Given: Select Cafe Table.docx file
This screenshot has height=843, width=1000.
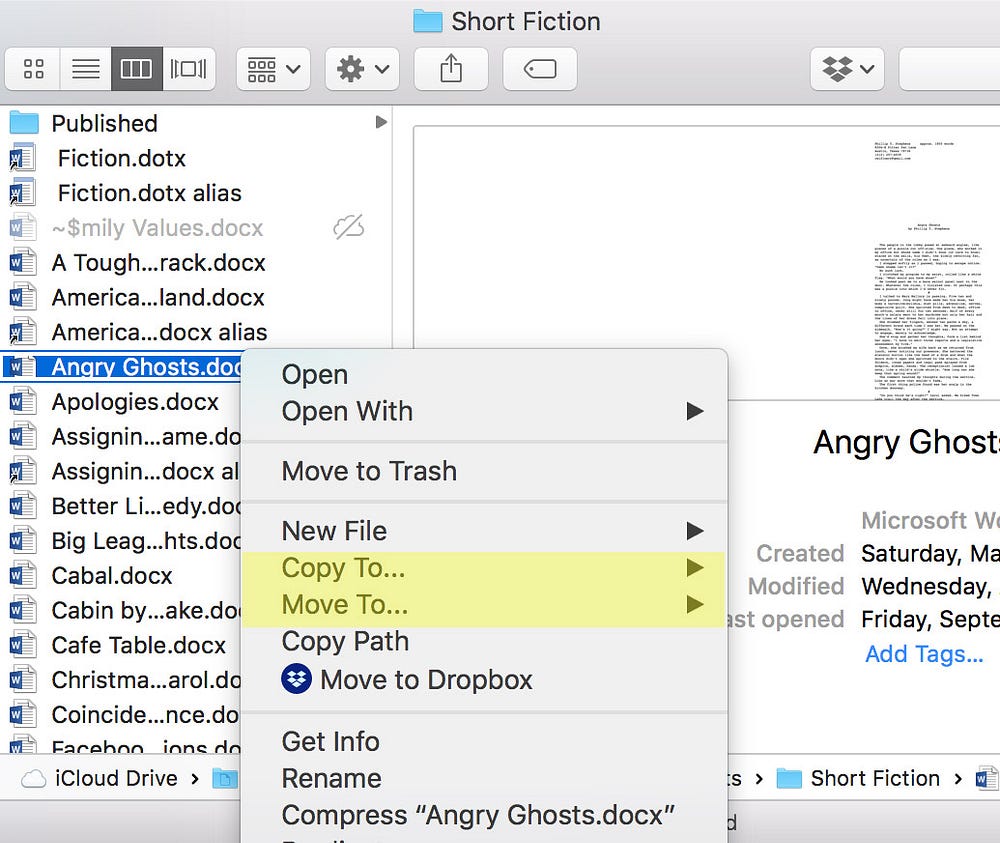Looking at the screenshot, I should click(122, 645).
